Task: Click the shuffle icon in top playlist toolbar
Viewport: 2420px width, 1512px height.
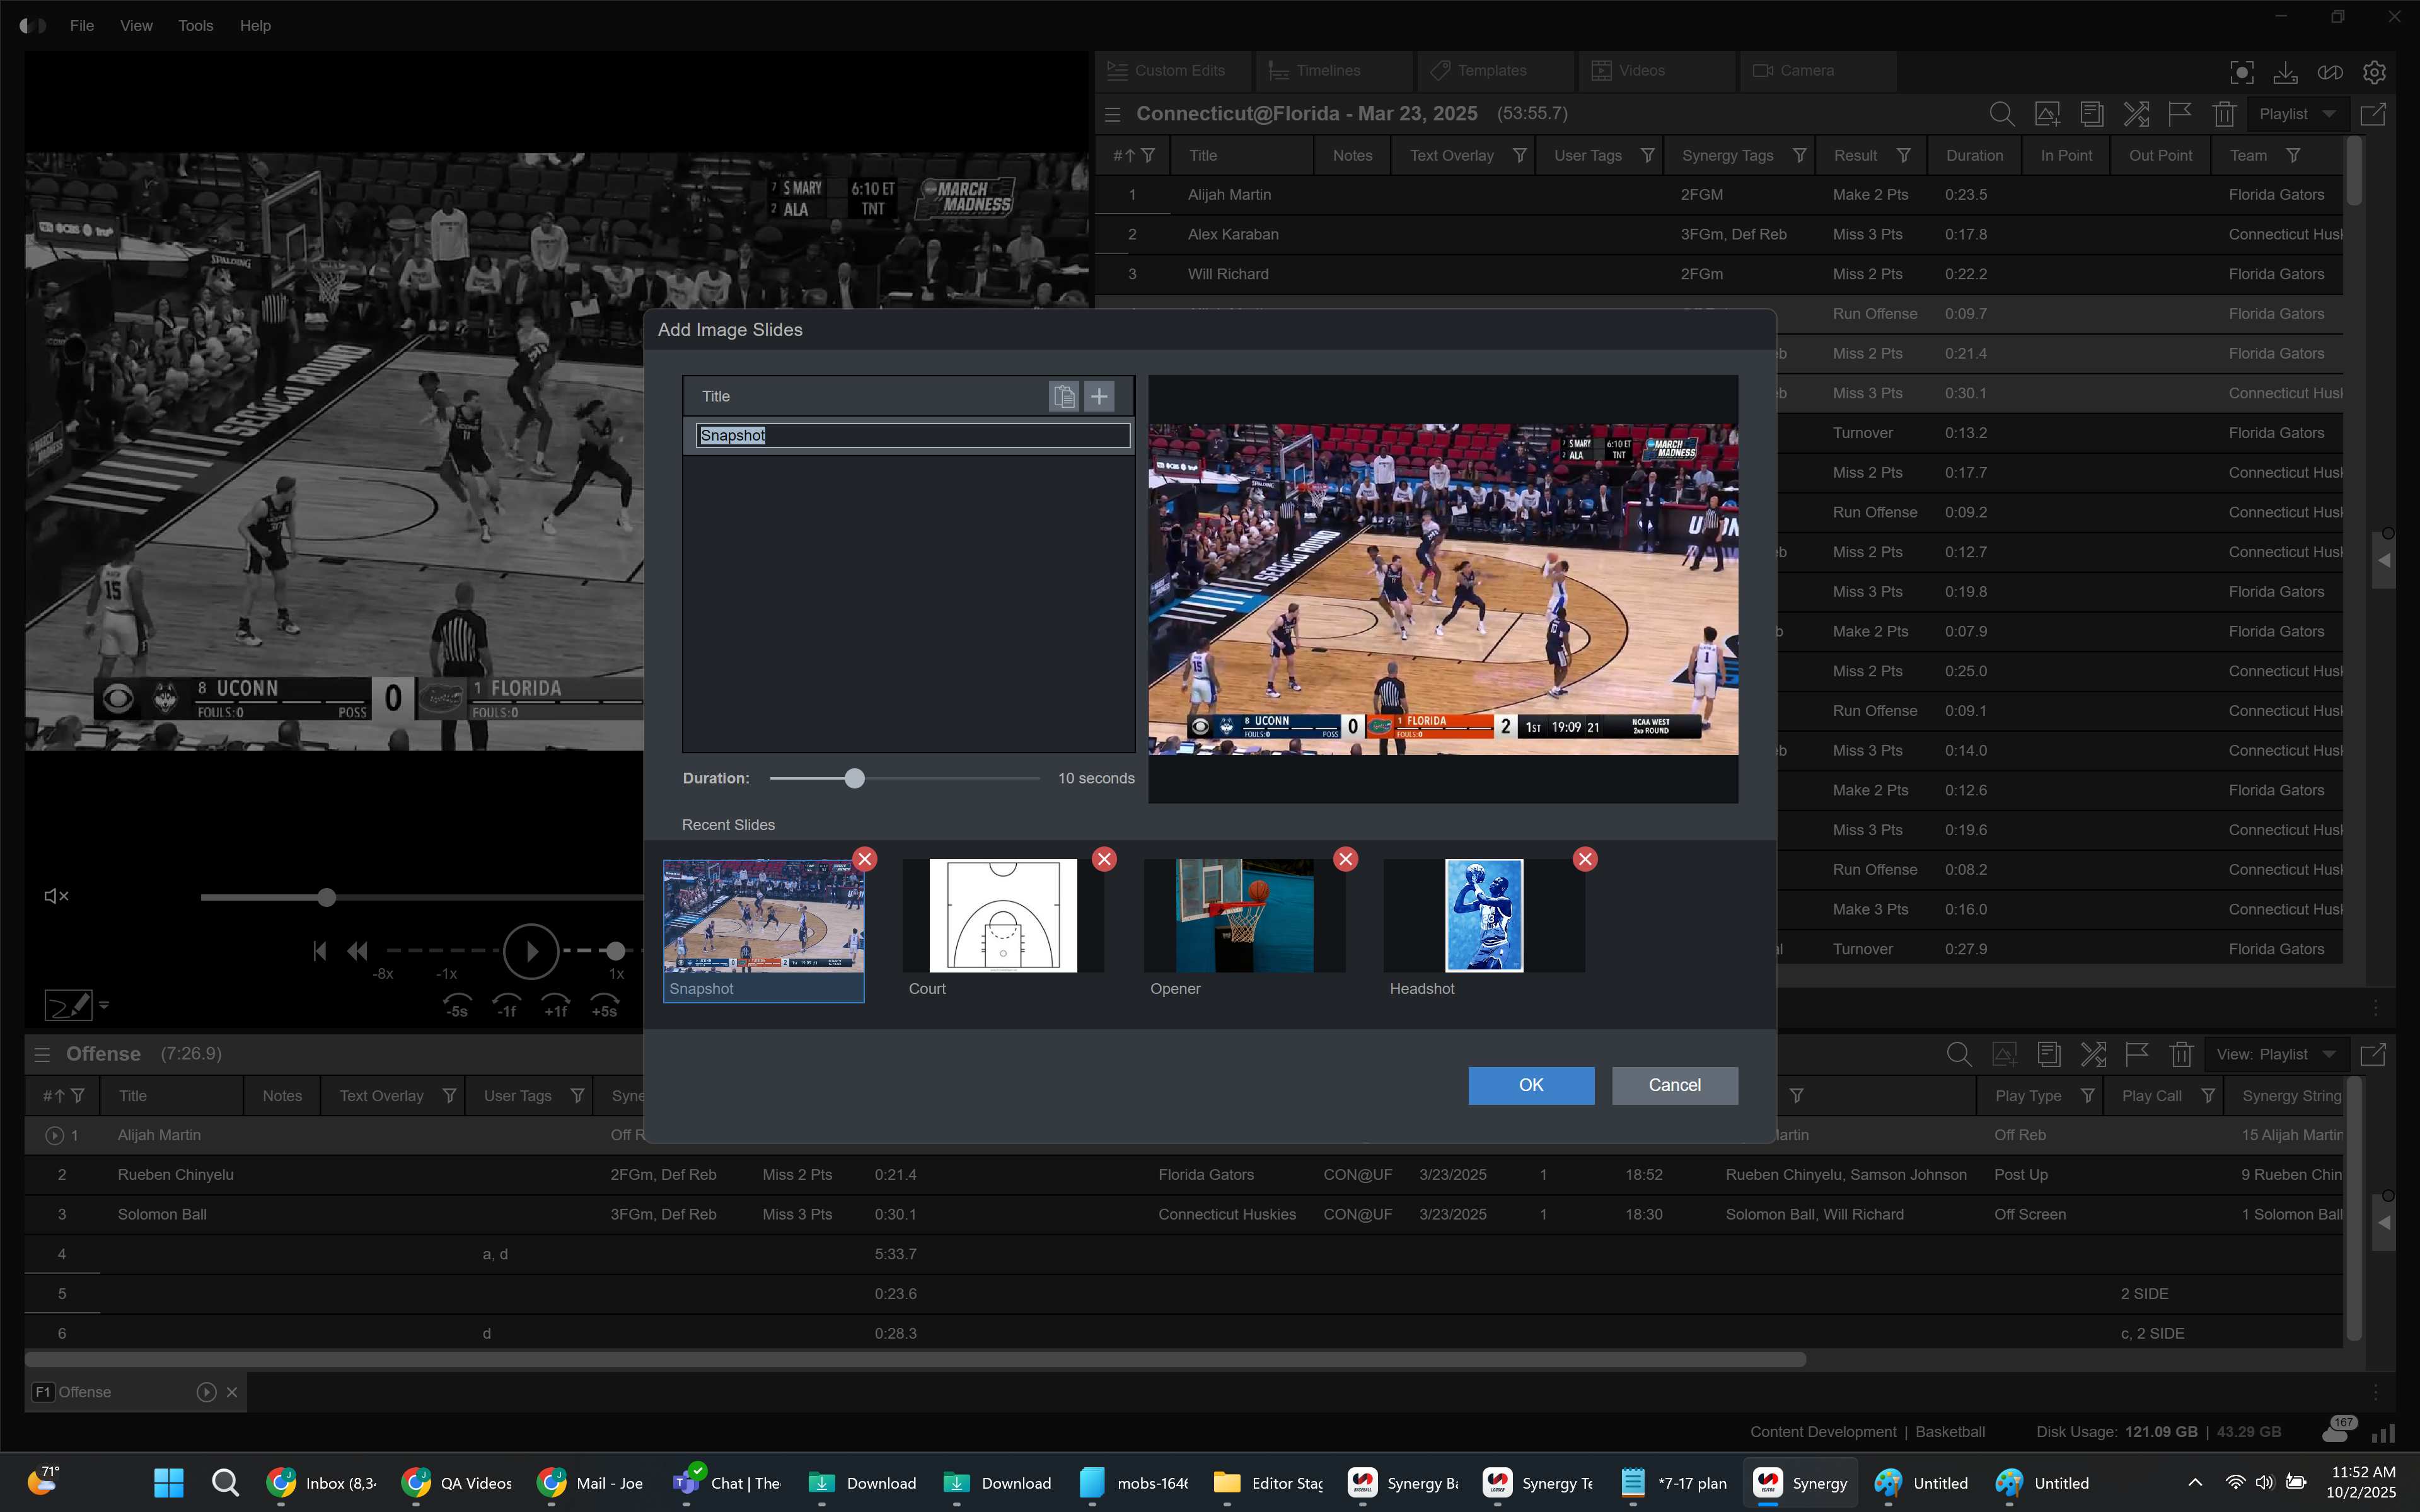Action: pos(2136,114)
